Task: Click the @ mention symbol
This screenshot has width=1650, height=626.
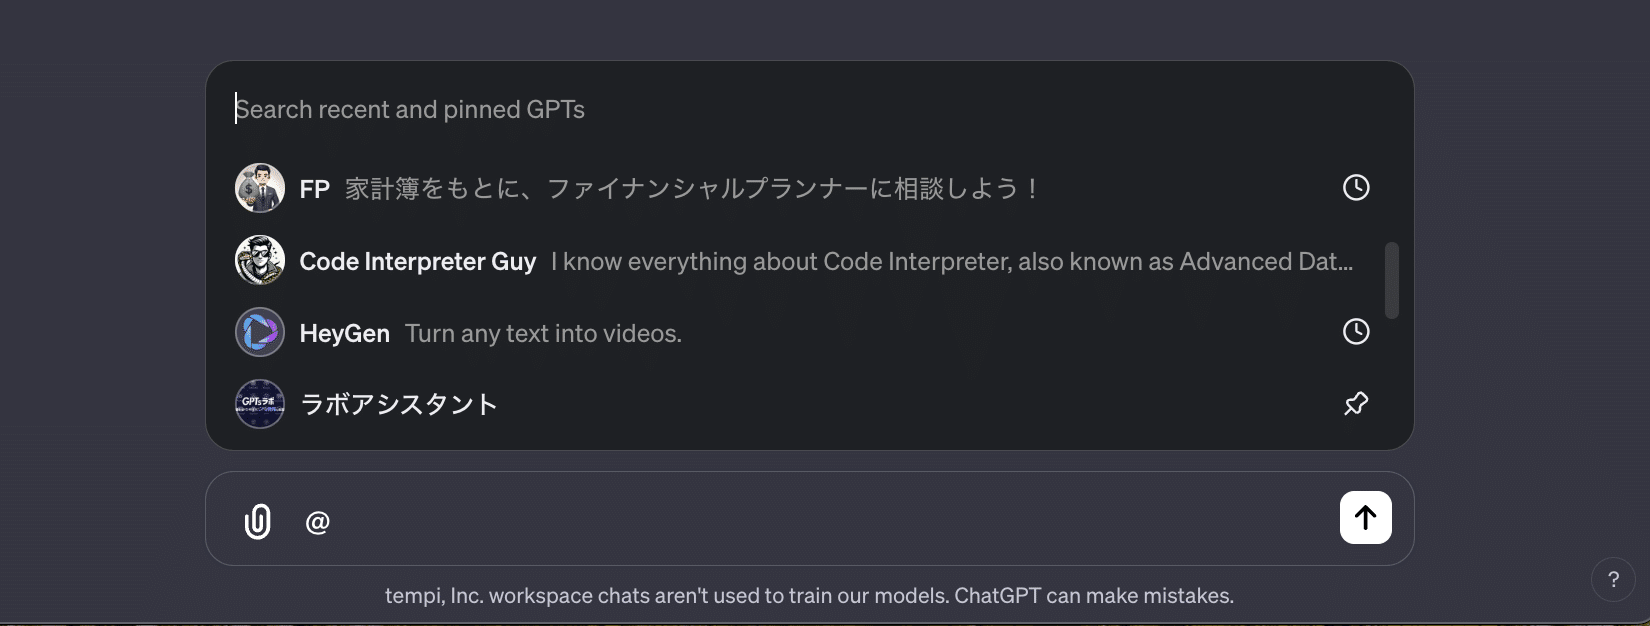Action: point(317,522)
